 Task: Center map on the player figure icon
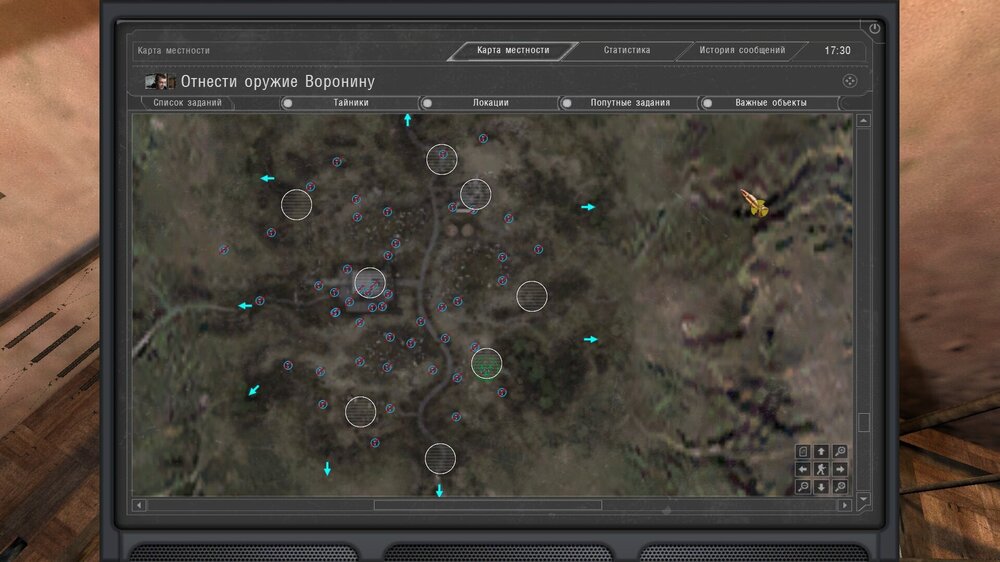(x=821, y=470)
